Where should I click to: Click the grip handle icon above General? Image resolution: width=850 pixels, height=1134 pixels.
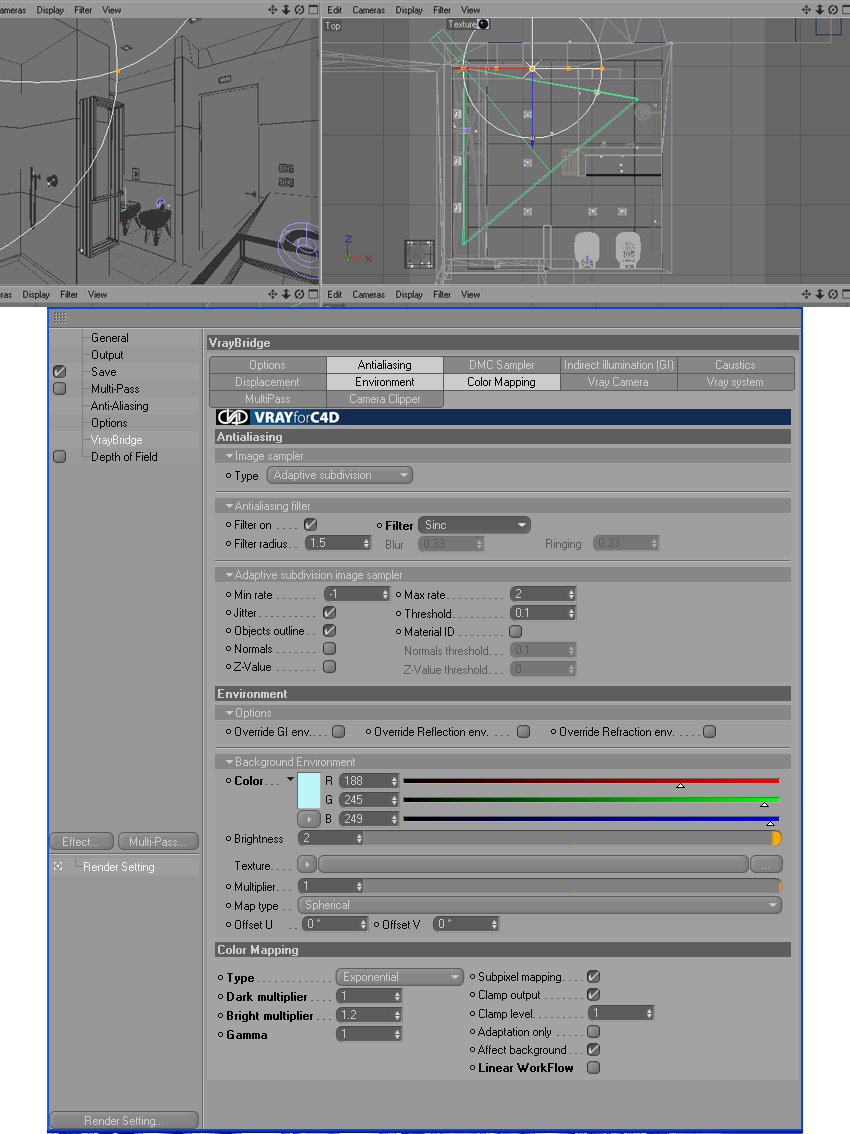pyautogui.click(x=59, y=317)
